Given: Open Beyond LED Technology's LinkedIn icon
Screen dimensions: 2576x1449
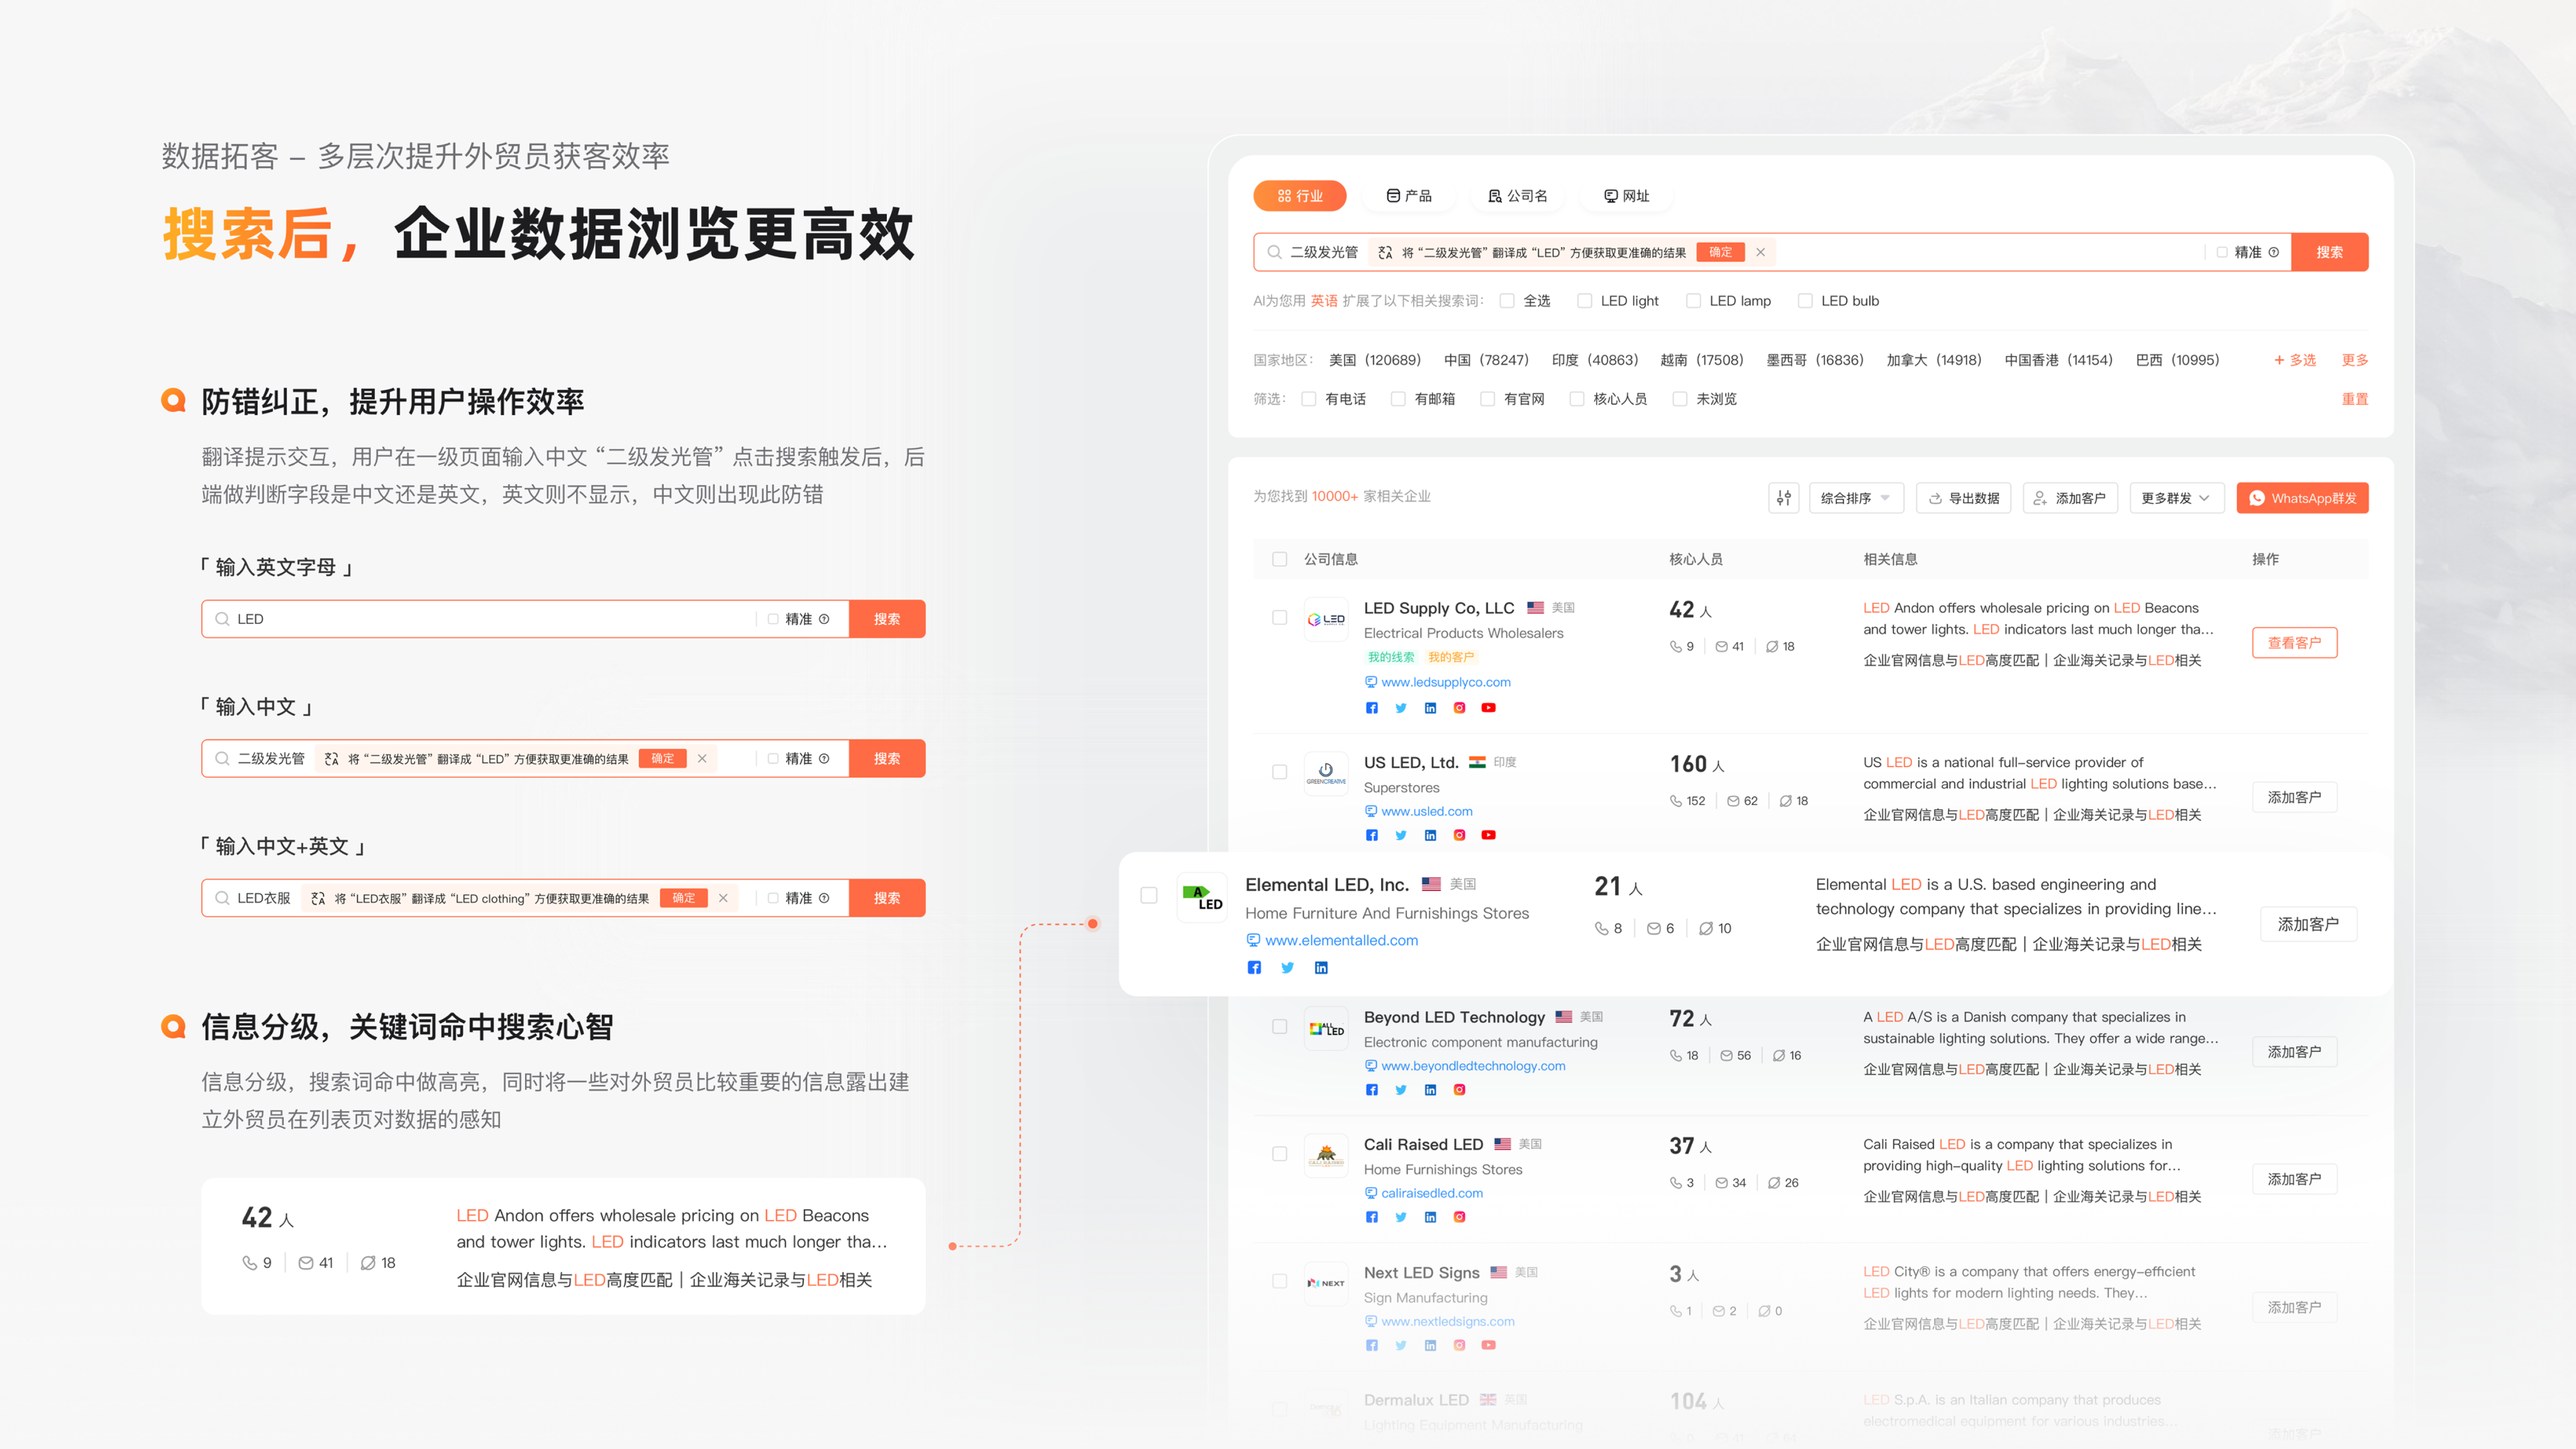Looking at the screenshot, I should (1430, 1090).
